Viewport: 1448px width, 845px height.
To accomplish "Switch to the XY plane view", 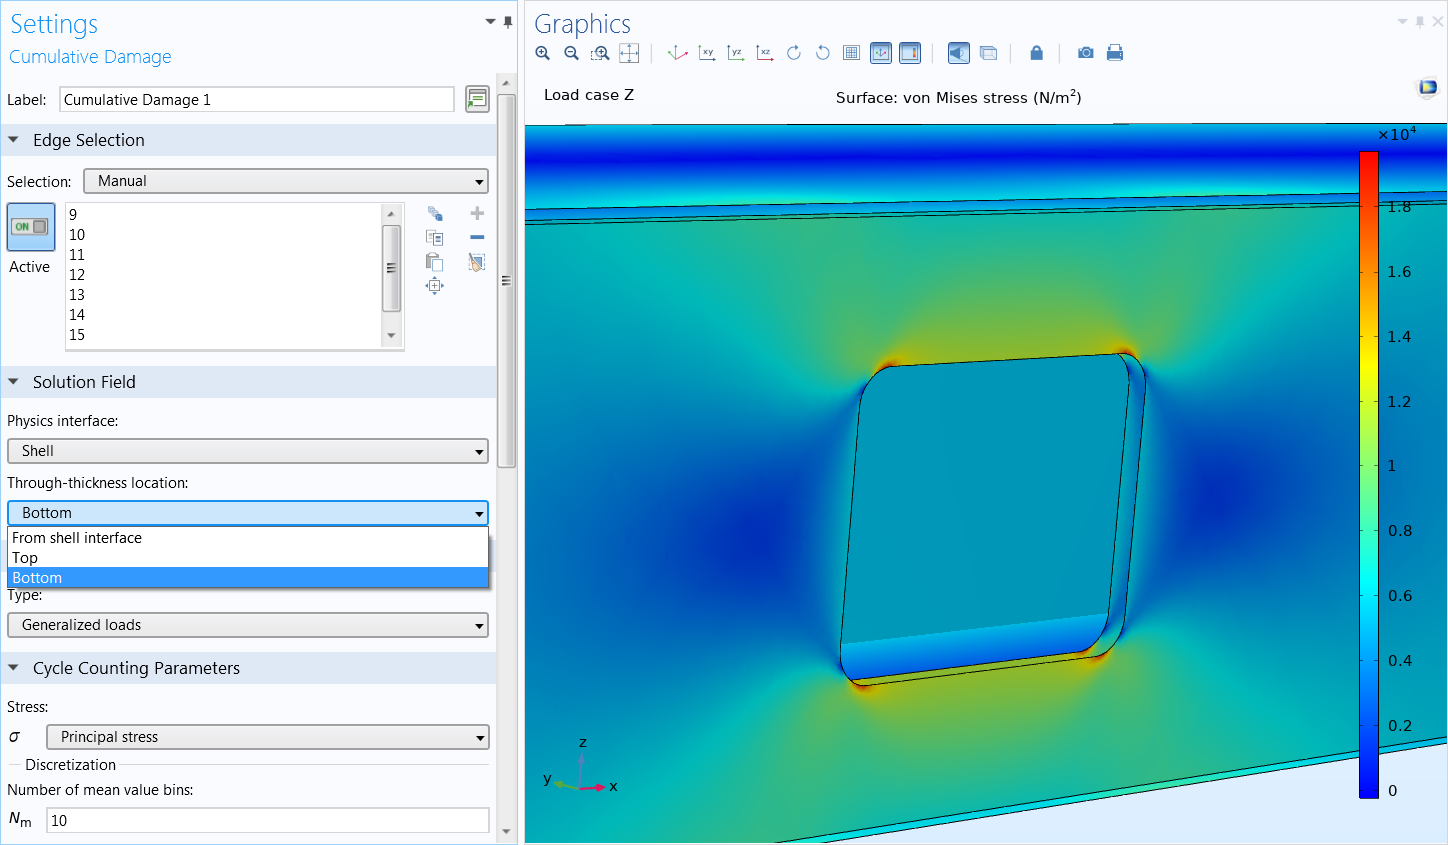I will point(707,53).
